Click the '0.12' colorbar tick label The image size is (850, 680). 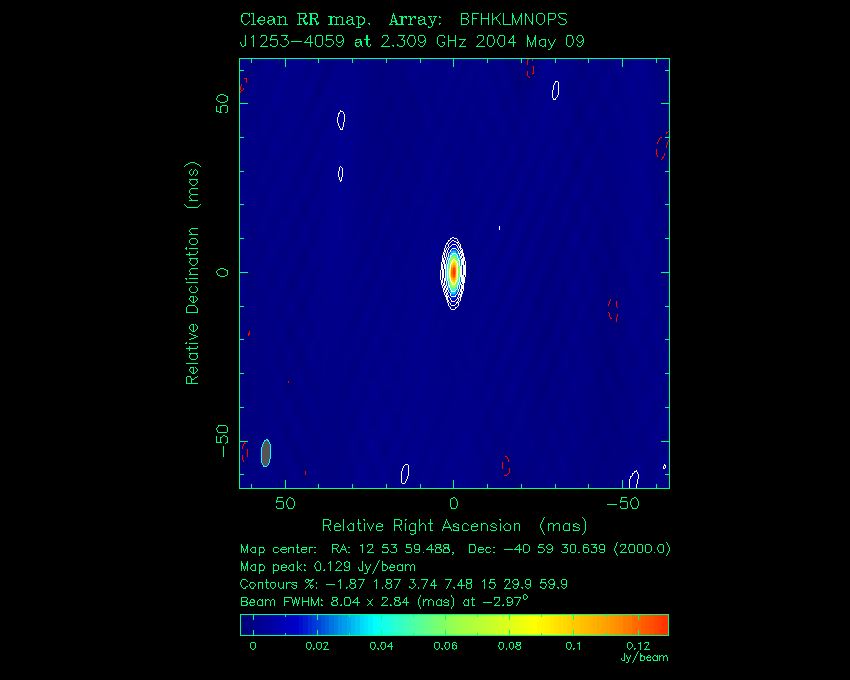(x=638, y=646)
